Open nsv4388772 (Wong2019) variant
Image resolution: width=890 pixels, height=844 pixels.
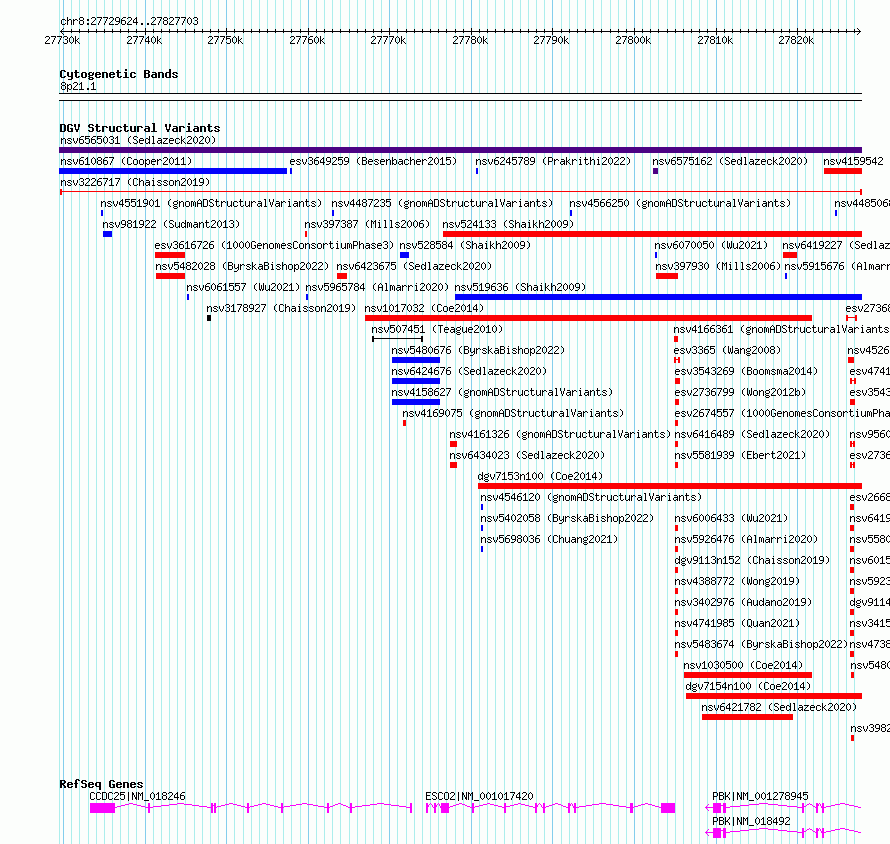click(737, 581)
